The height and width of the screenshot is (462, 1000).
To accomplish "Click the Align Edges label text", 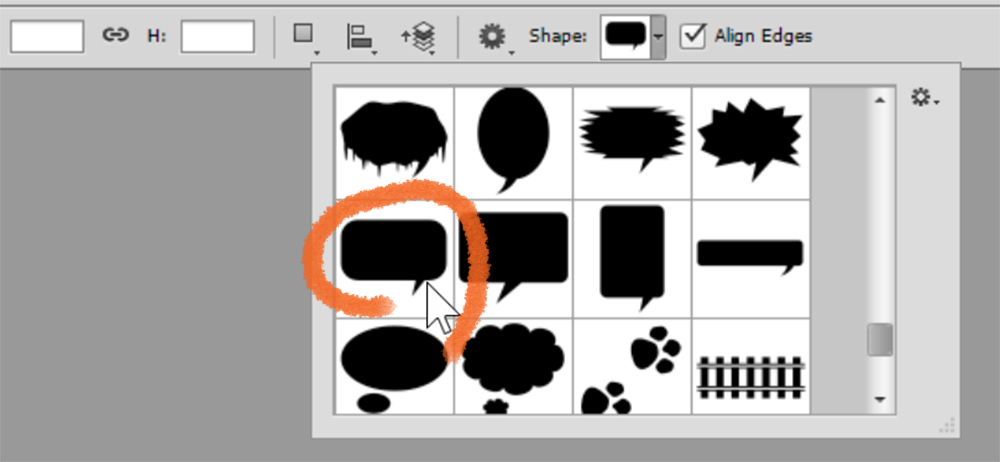I will (x=763, y=36).
